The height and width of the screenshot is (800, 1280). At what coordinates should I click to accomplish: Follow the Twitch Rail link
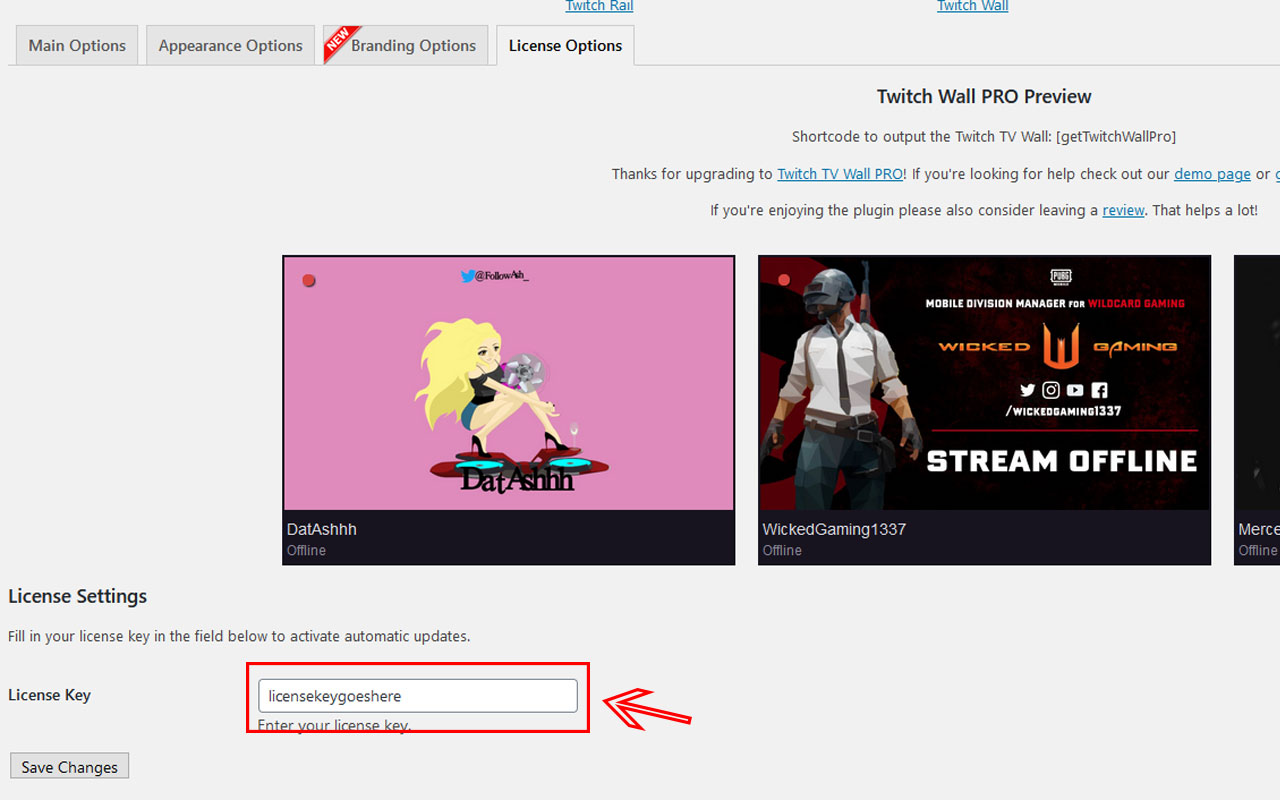pyautogui.click(x=599, y=6)
